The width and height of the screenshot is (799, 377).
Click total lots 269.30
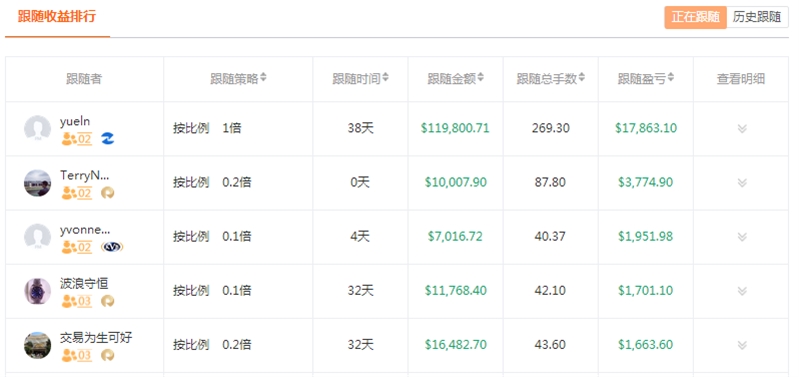point(550,128)
